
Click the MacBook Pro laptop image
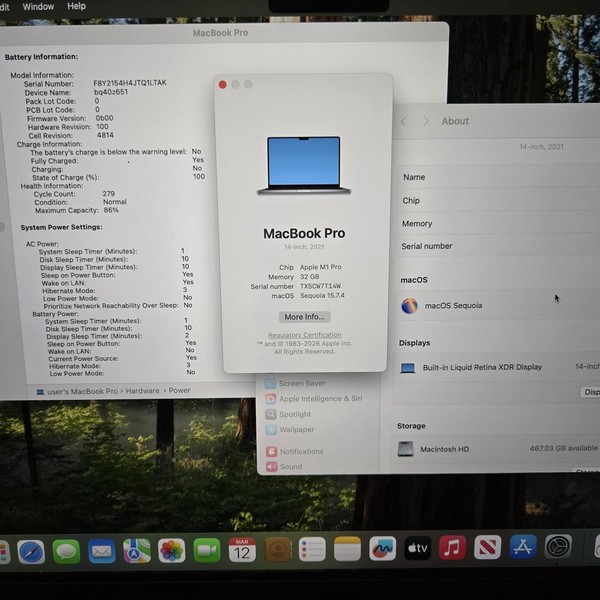point(304,165)
